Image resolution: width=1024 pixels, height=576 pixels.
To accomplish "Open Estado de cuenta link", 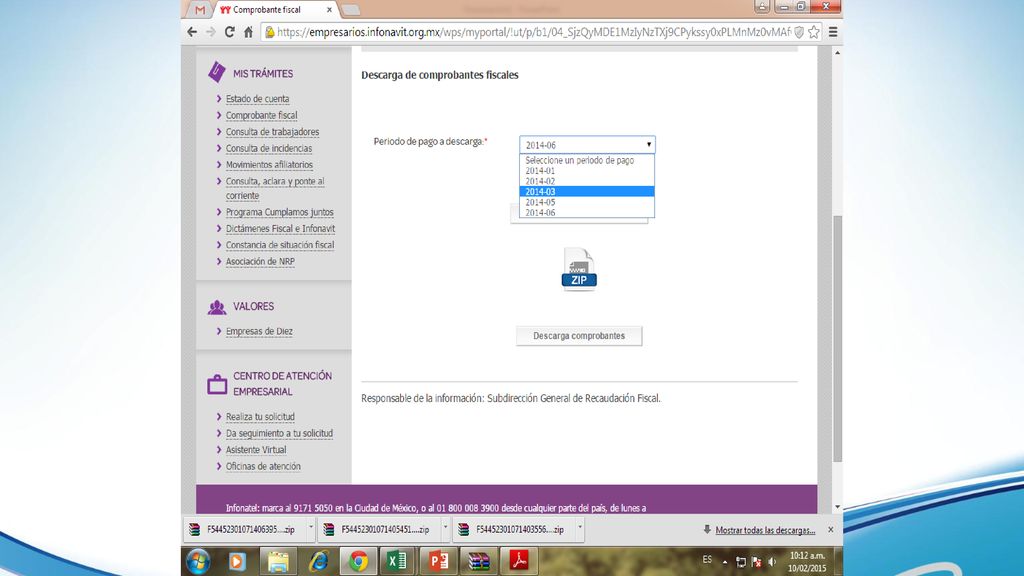I will pos(257,99).
